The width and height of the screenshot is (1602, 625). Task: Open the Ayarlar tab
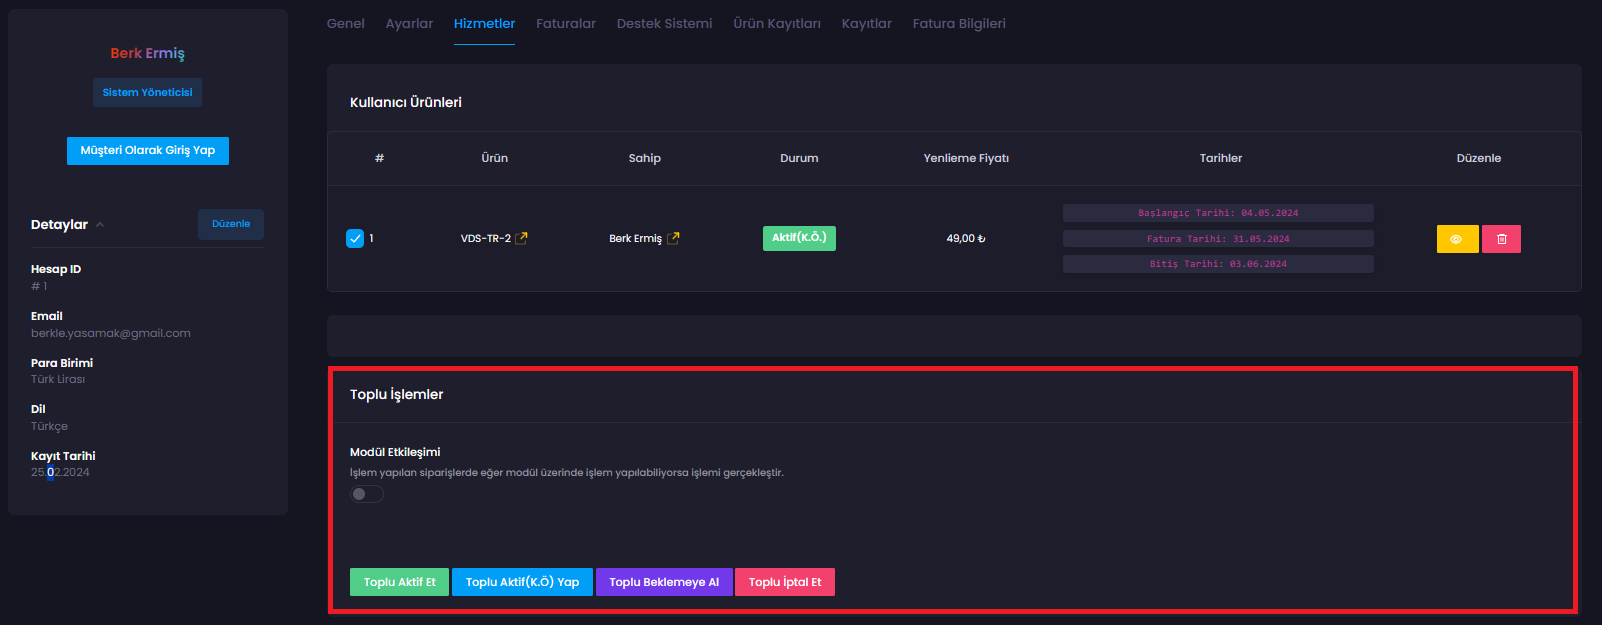point(410,24)
